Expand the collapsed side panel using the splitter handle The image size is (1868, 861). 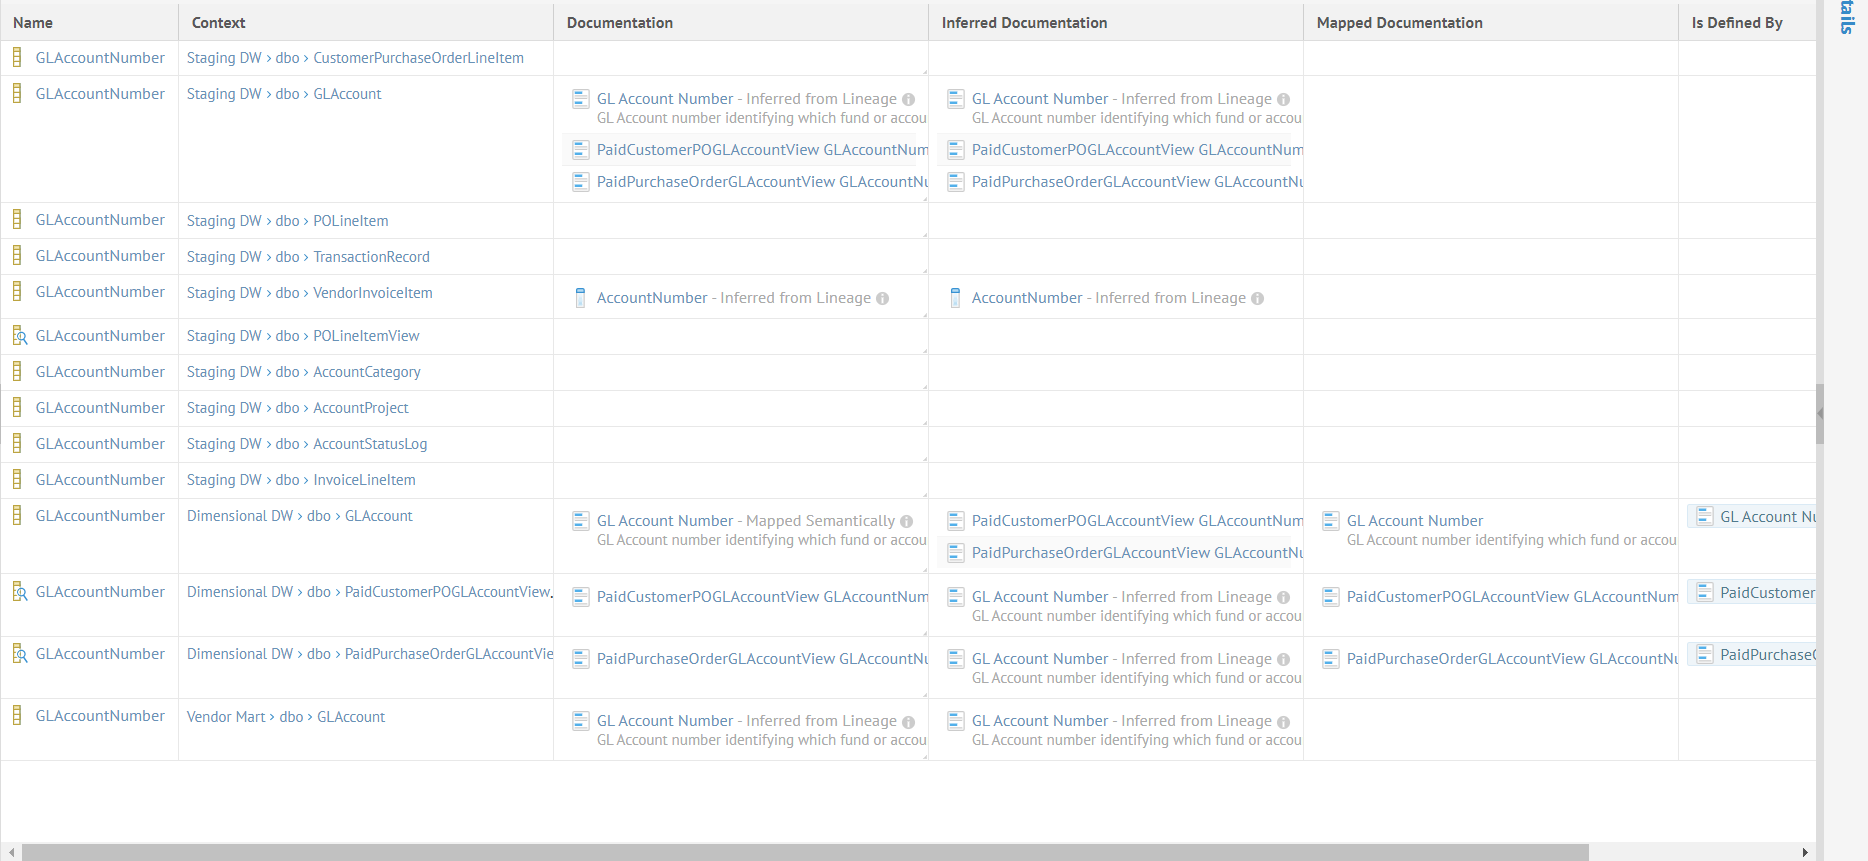(x=1820, y=413)
